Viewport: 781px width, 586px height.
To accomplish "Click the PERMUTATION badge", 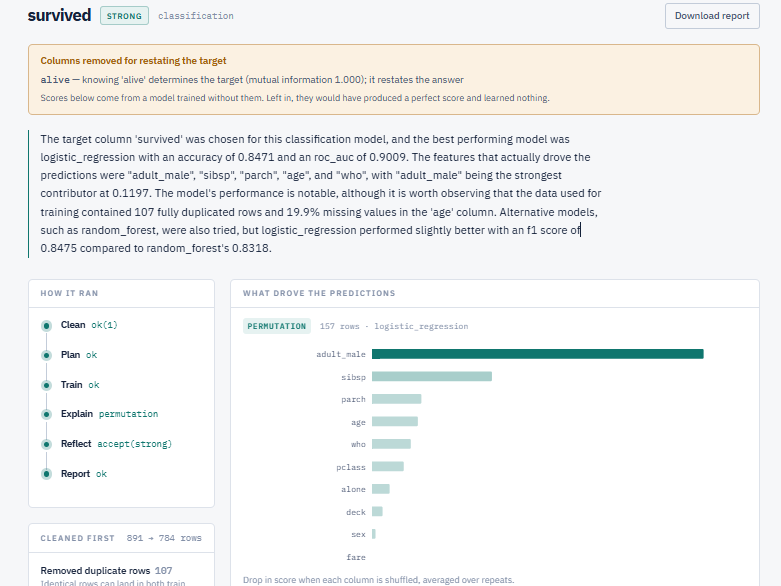I will [276, 326].
